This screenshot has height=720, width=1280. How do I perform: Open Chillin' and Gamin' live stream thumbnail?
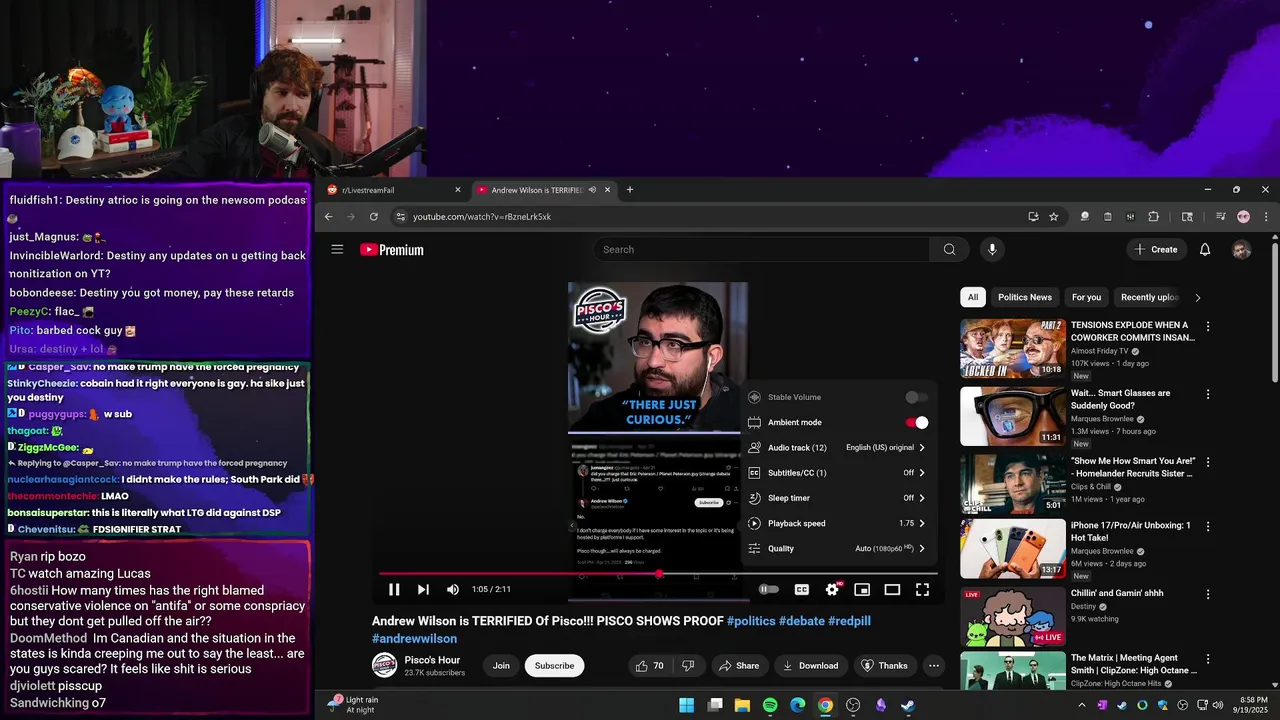1013,616
